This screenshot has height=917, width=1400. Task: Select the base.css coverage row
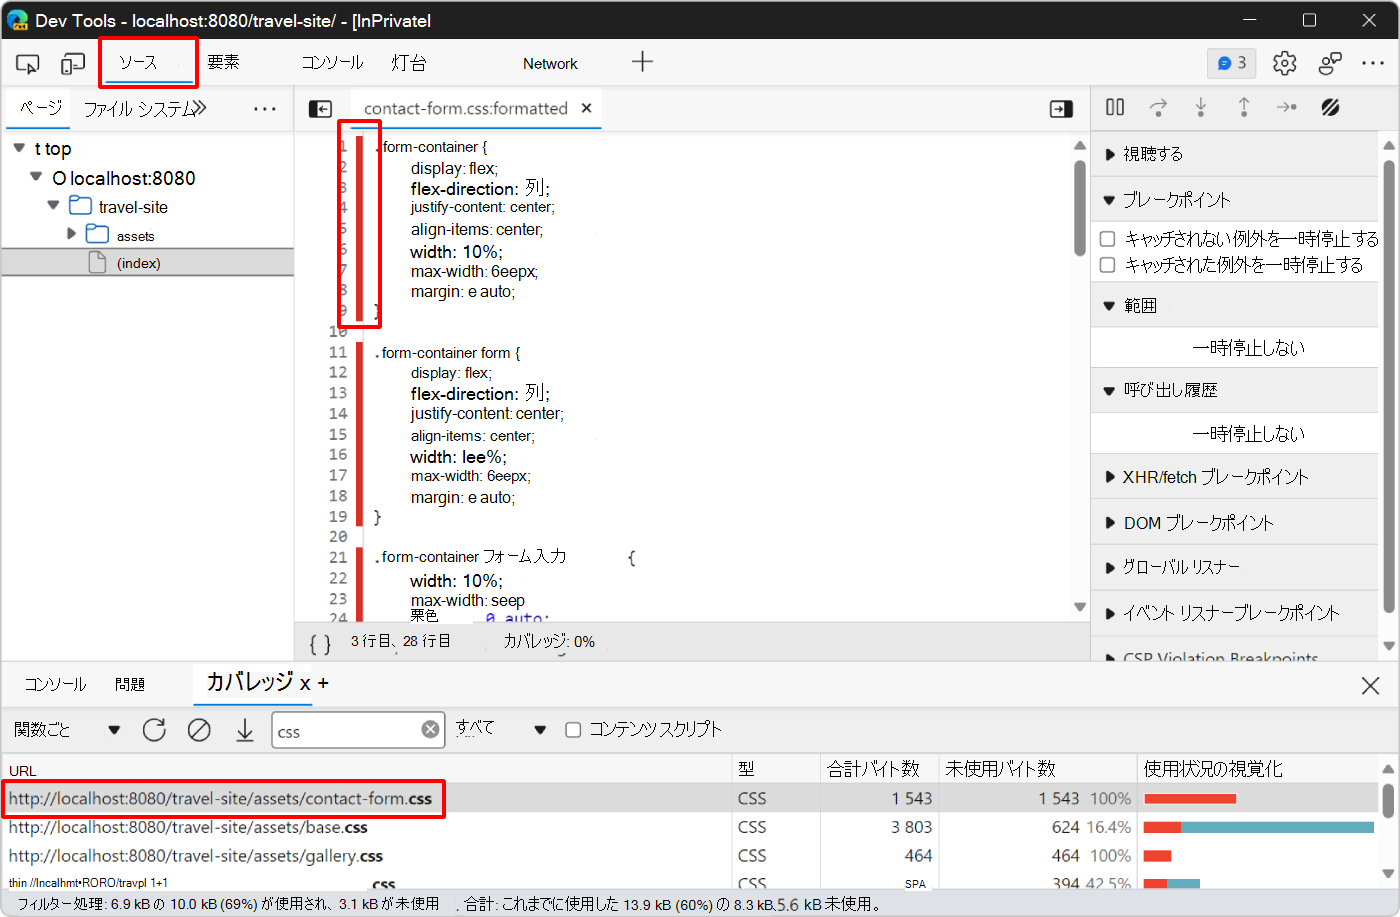[188, 827]
